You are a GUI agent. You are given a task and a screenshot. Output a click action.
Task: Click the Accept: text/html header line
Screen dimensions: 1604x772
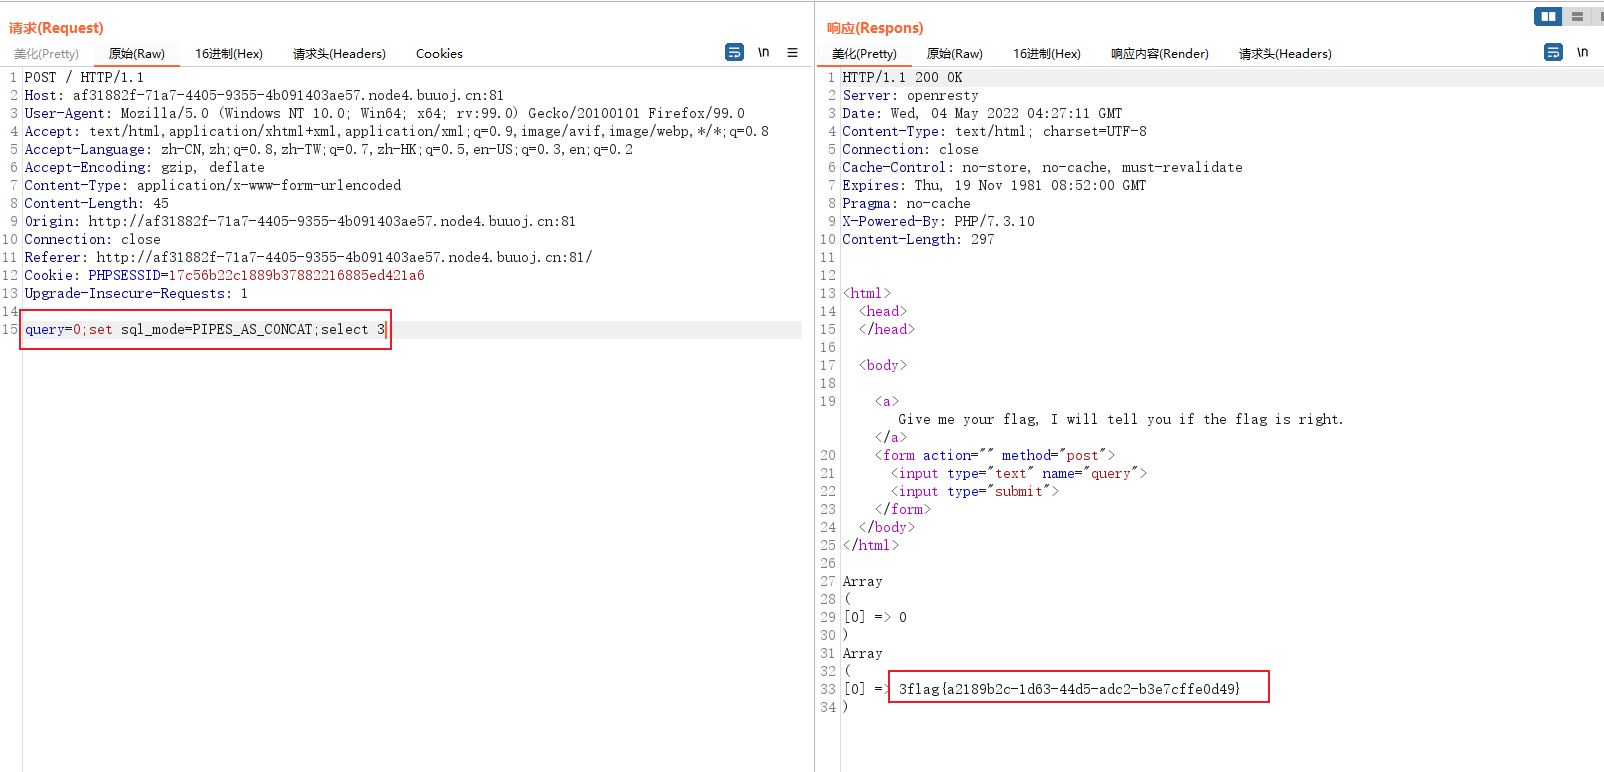pos(396,131)
